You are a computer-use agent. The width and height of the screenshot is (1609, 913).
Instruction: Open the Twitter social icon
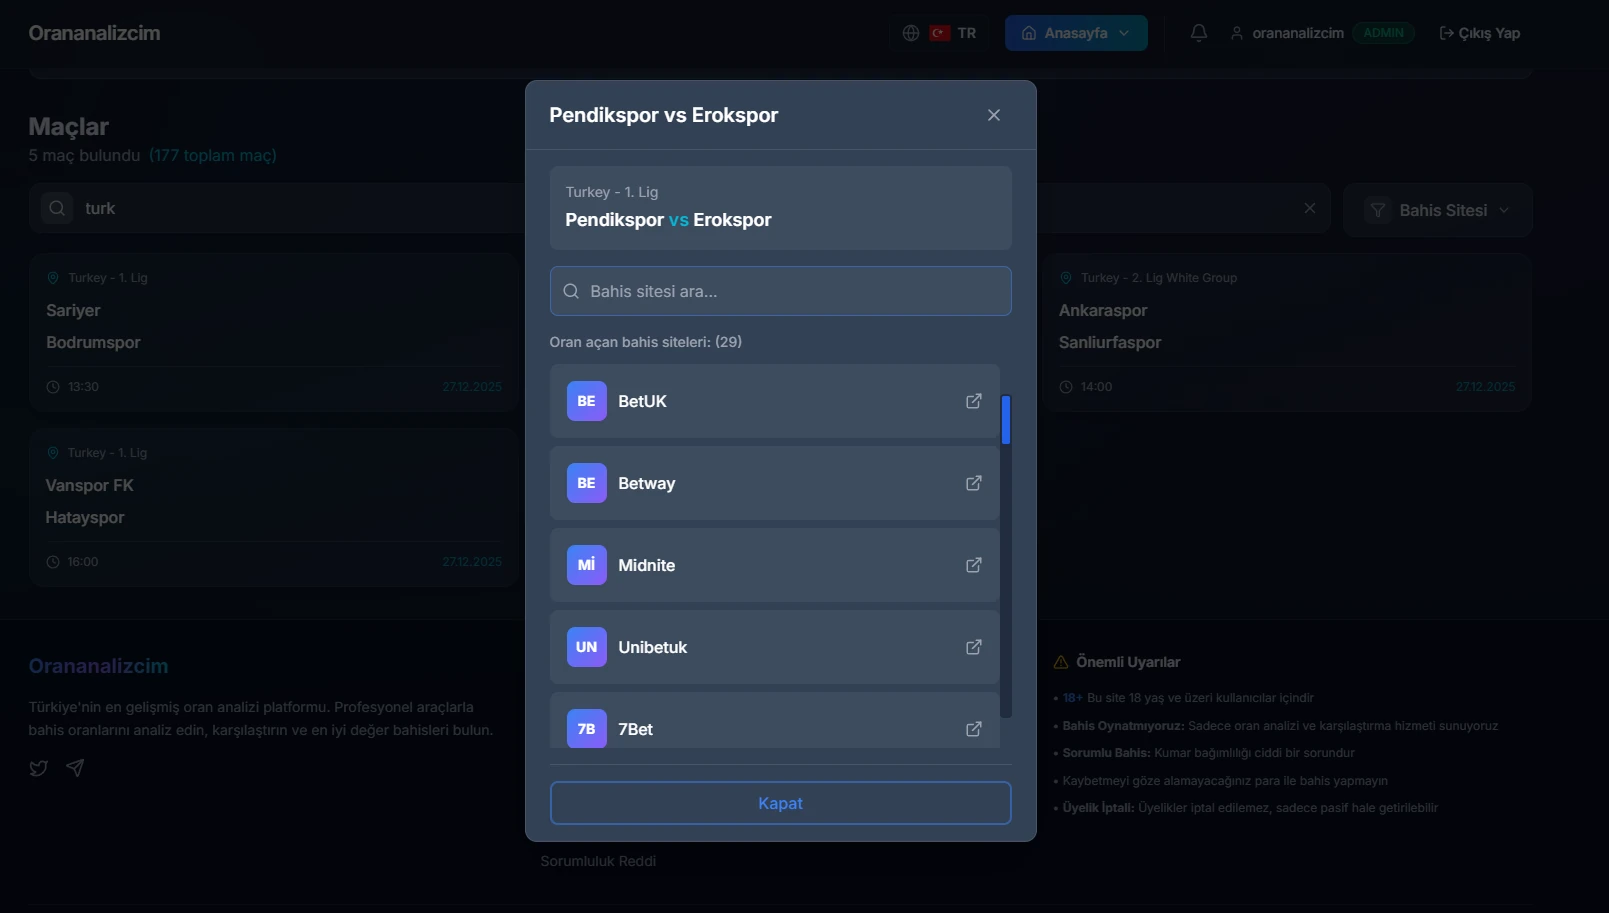[39, 768]
